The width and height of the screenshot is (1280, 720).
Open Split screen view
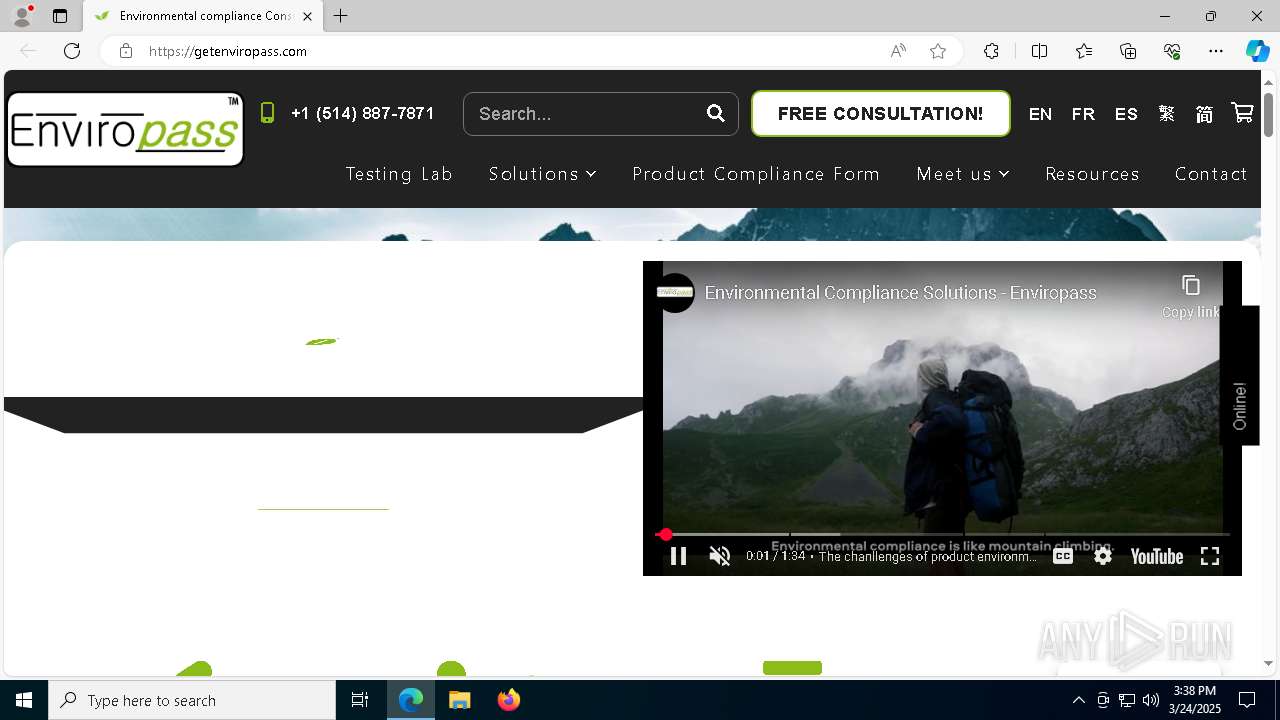tap(1039, 51)
